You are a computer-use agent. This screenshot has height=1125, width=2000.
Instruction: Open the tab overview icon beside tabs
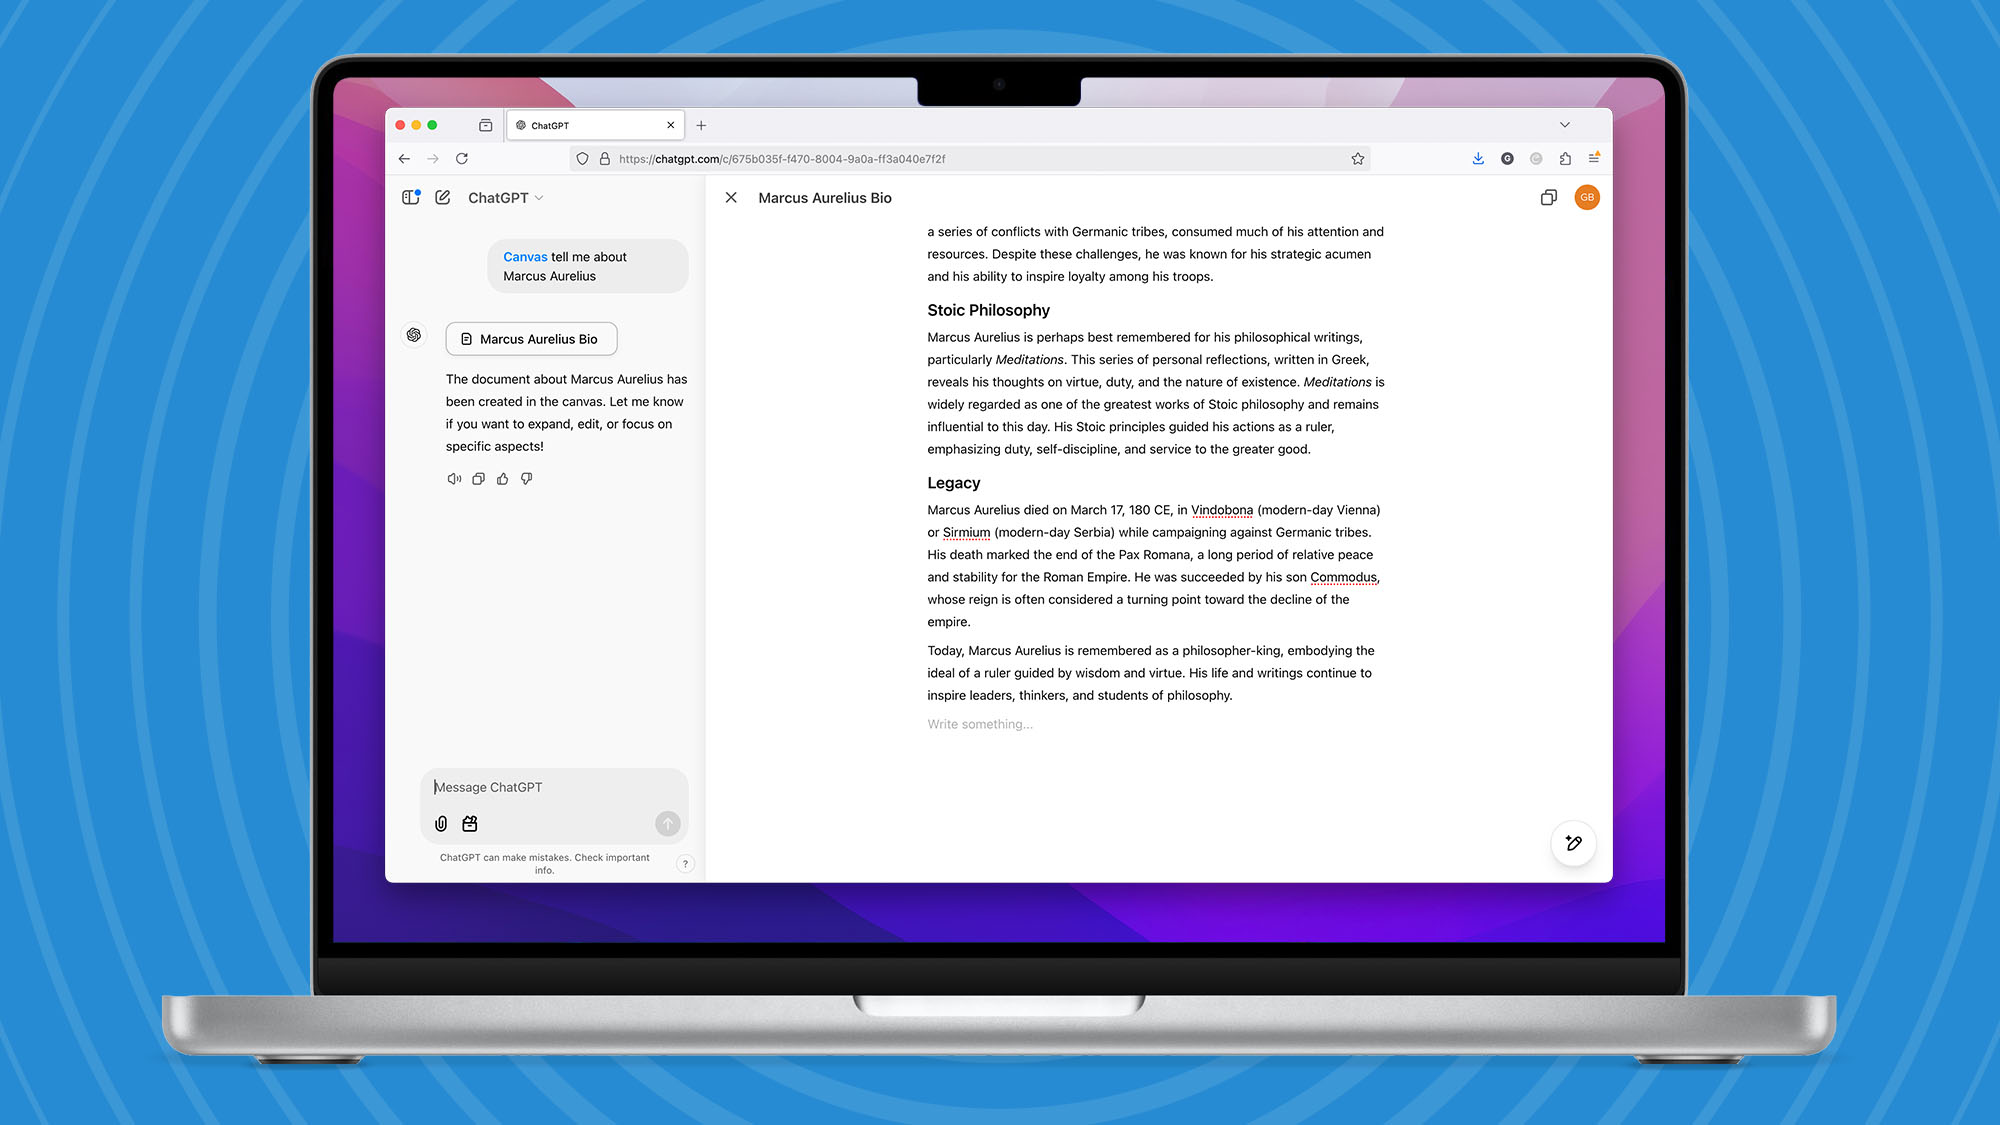pyautogui.click(x=486, y=126)
